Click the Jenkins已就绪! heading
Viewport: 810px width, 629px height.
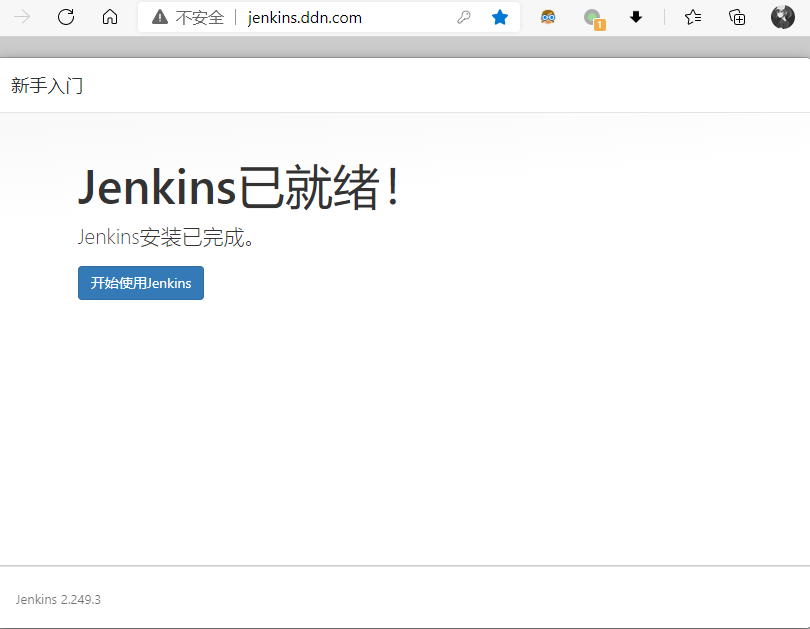239,187
